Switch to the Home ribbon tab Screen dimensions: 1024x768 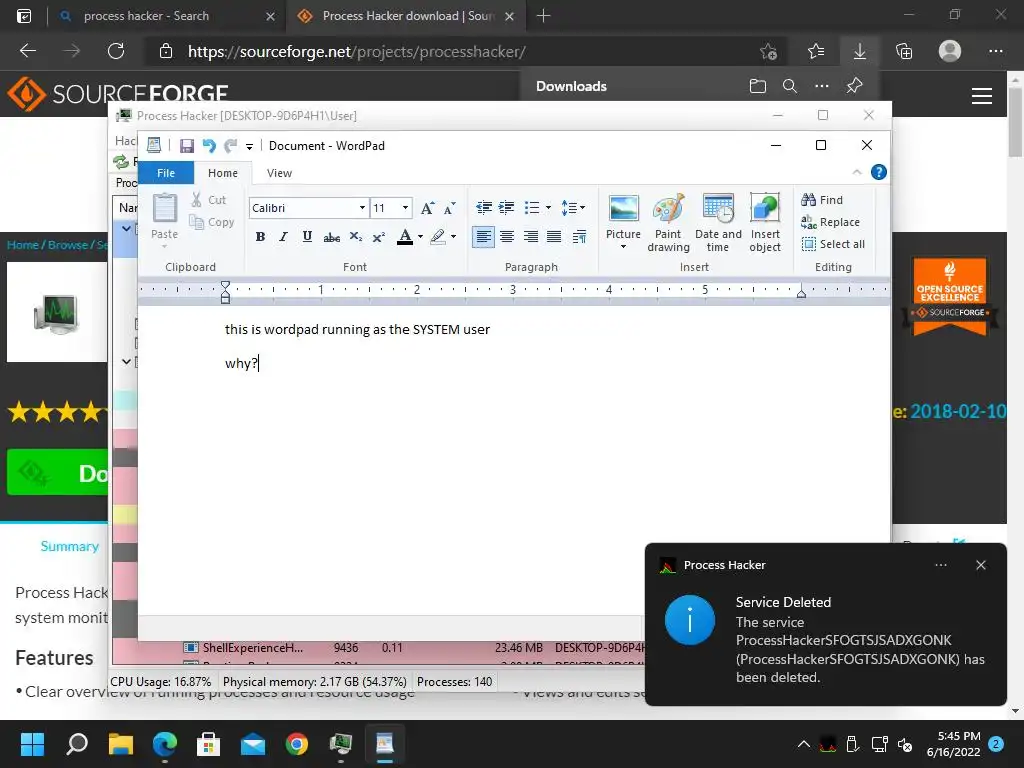tap(223, 173)
